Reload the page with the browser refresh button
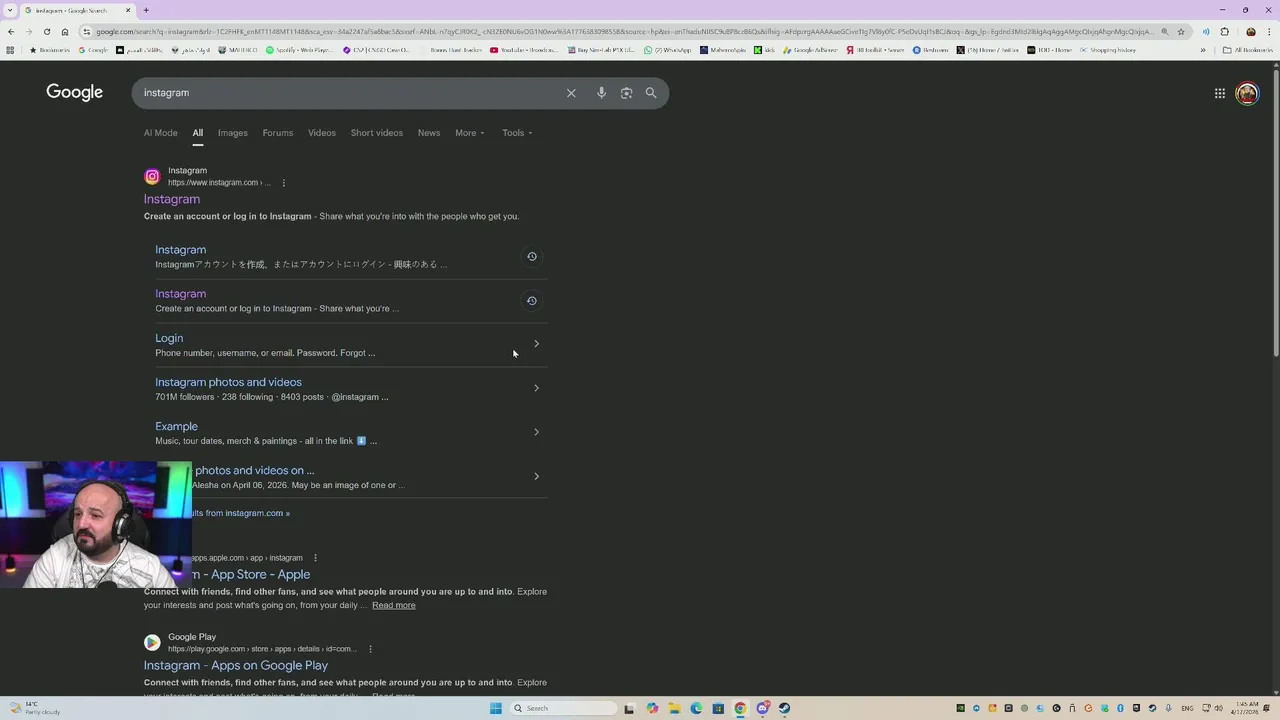1280x720 pixels. (46, 32)
